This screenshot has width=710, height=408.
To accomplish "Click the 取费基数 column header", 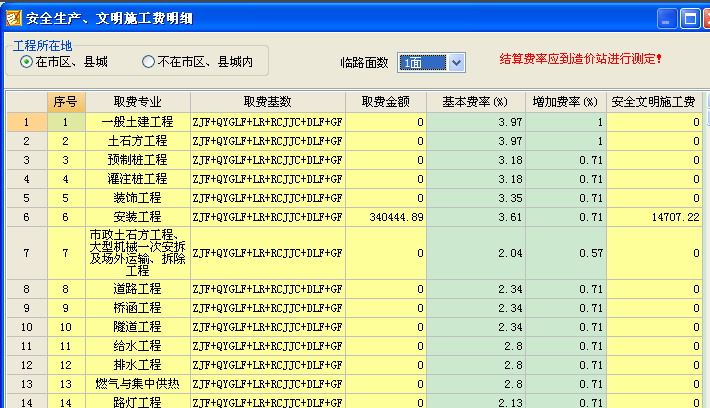I will click(x=267, y=102).
